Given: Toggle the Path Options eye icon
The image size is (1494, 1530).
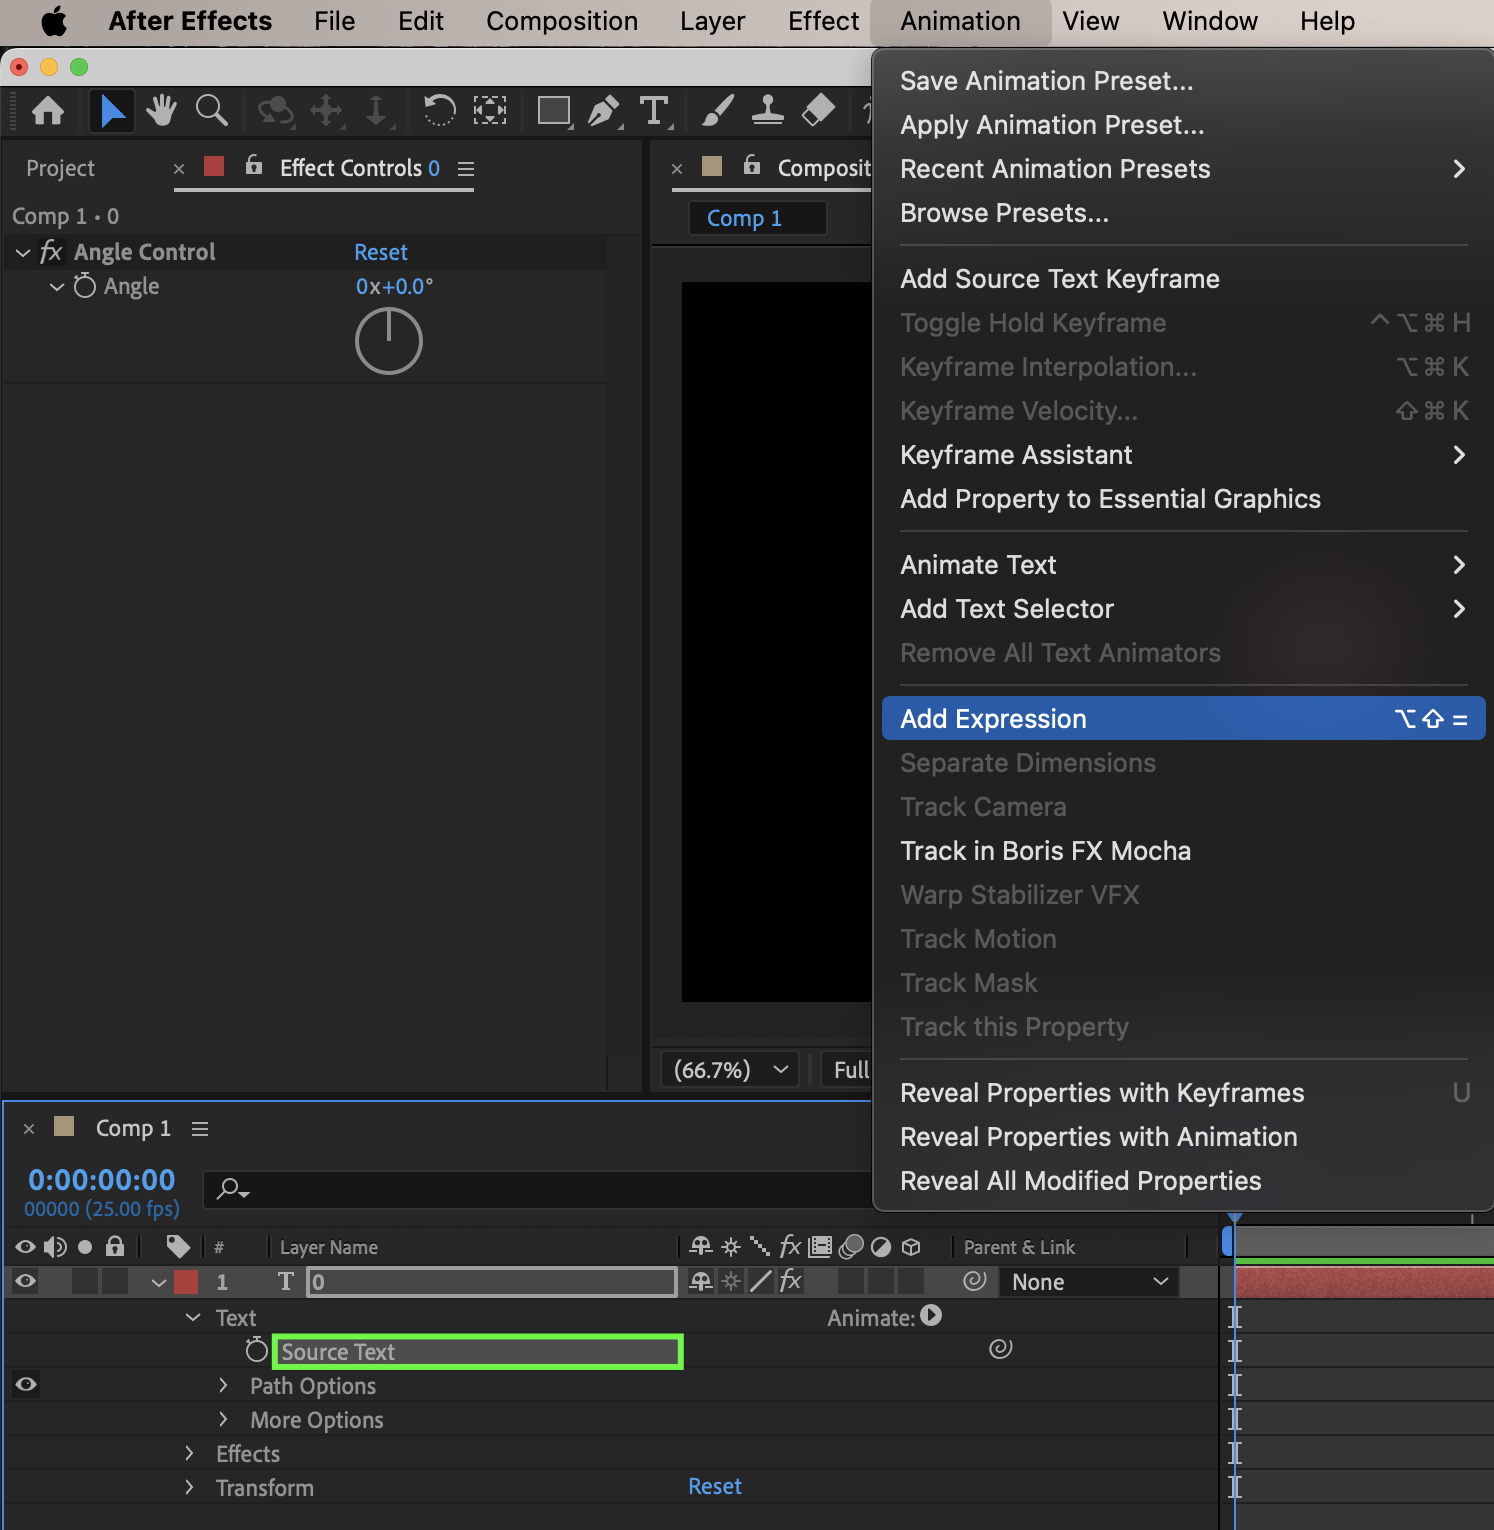Looking at the screenshot, I should click(x=26, y=1384).
